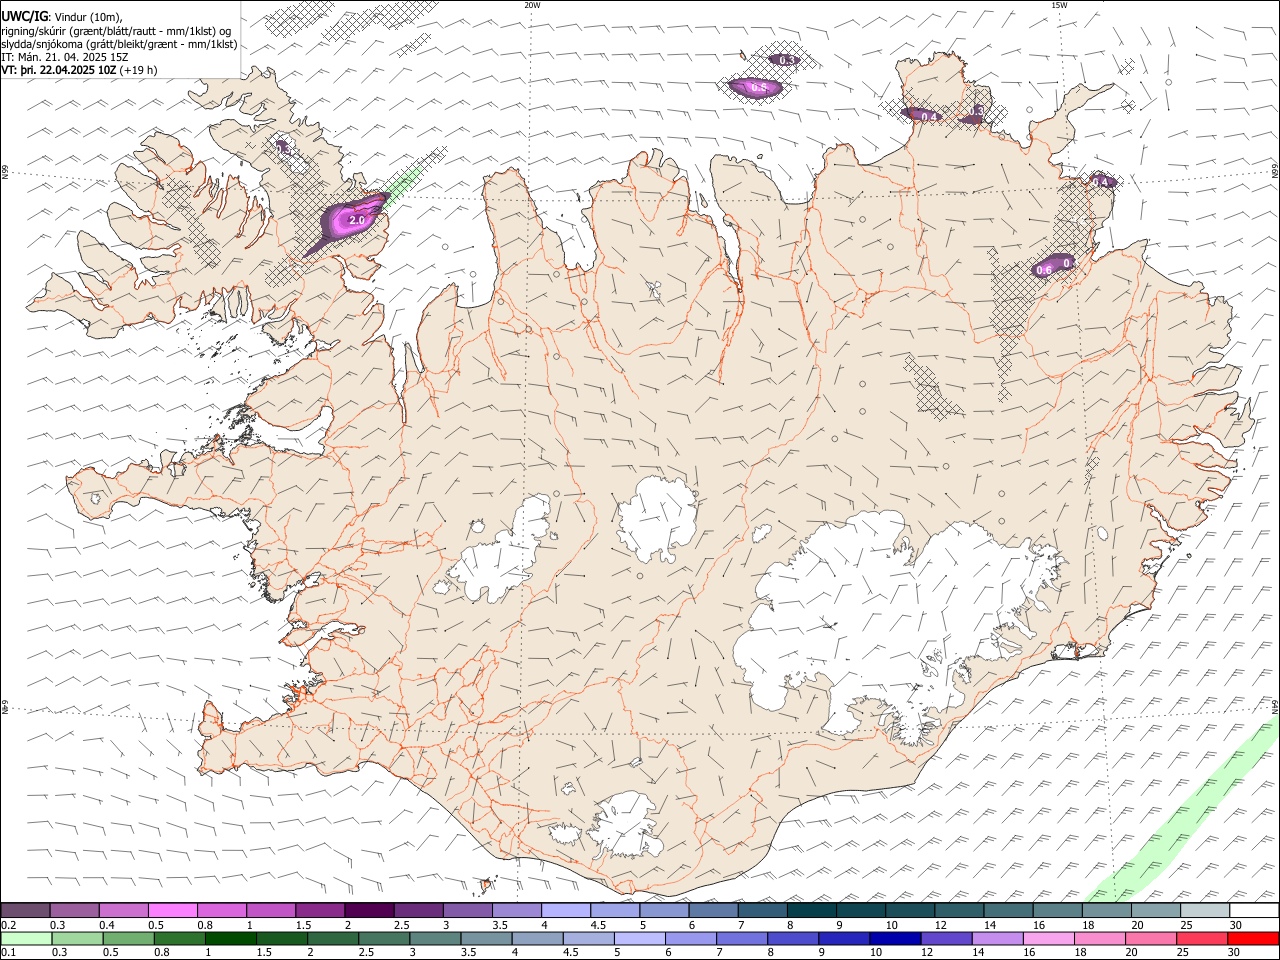
Task: Click the 'UWC/IG: Vindur (10m)' title text
Action: pos(61,16)
